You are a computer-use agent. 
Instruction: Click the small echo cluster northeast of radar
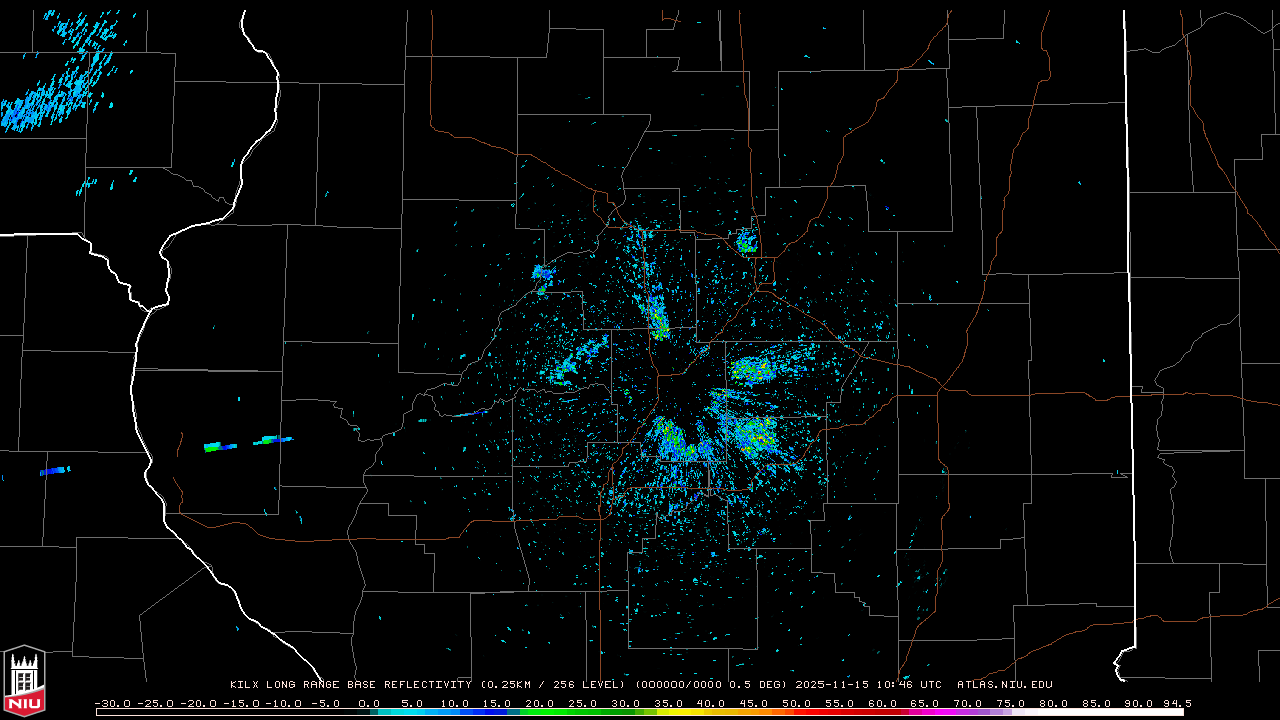[x=746, y=241]
